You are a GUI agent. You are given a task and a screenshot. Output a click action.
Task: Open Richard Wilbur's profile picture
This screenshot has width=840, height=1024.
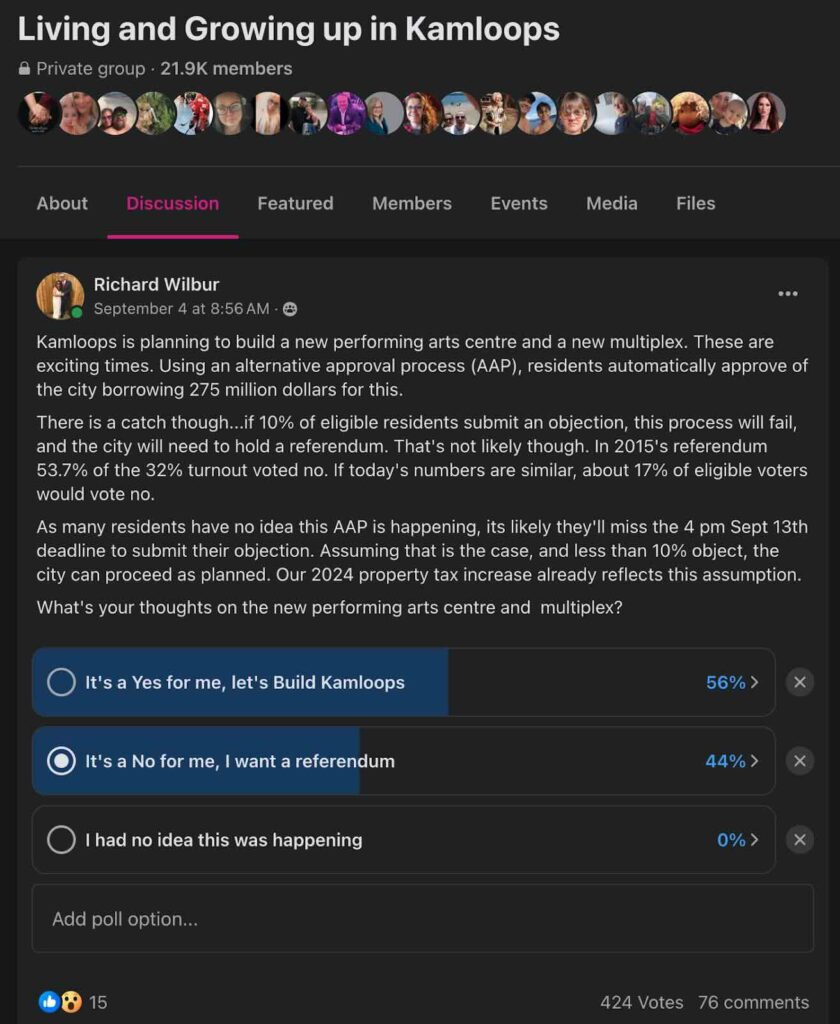[60, 296]
